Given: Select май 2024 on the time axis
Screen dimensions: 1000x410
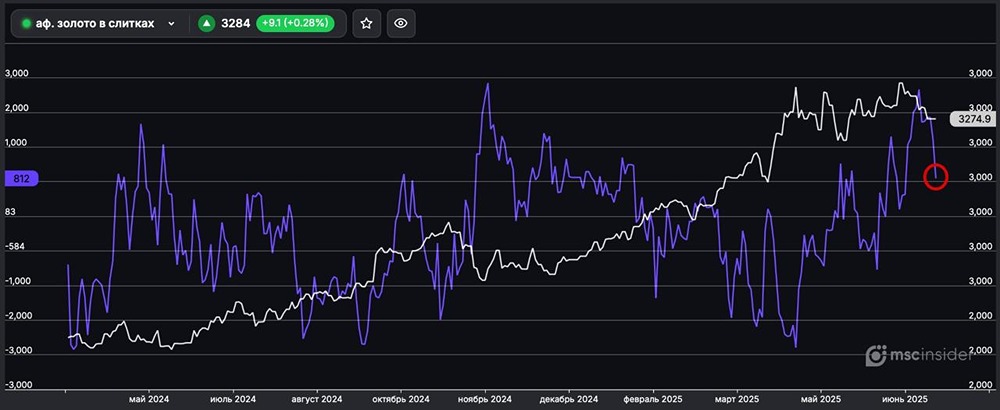Looking at the screenshot, I should click(149, 397).
